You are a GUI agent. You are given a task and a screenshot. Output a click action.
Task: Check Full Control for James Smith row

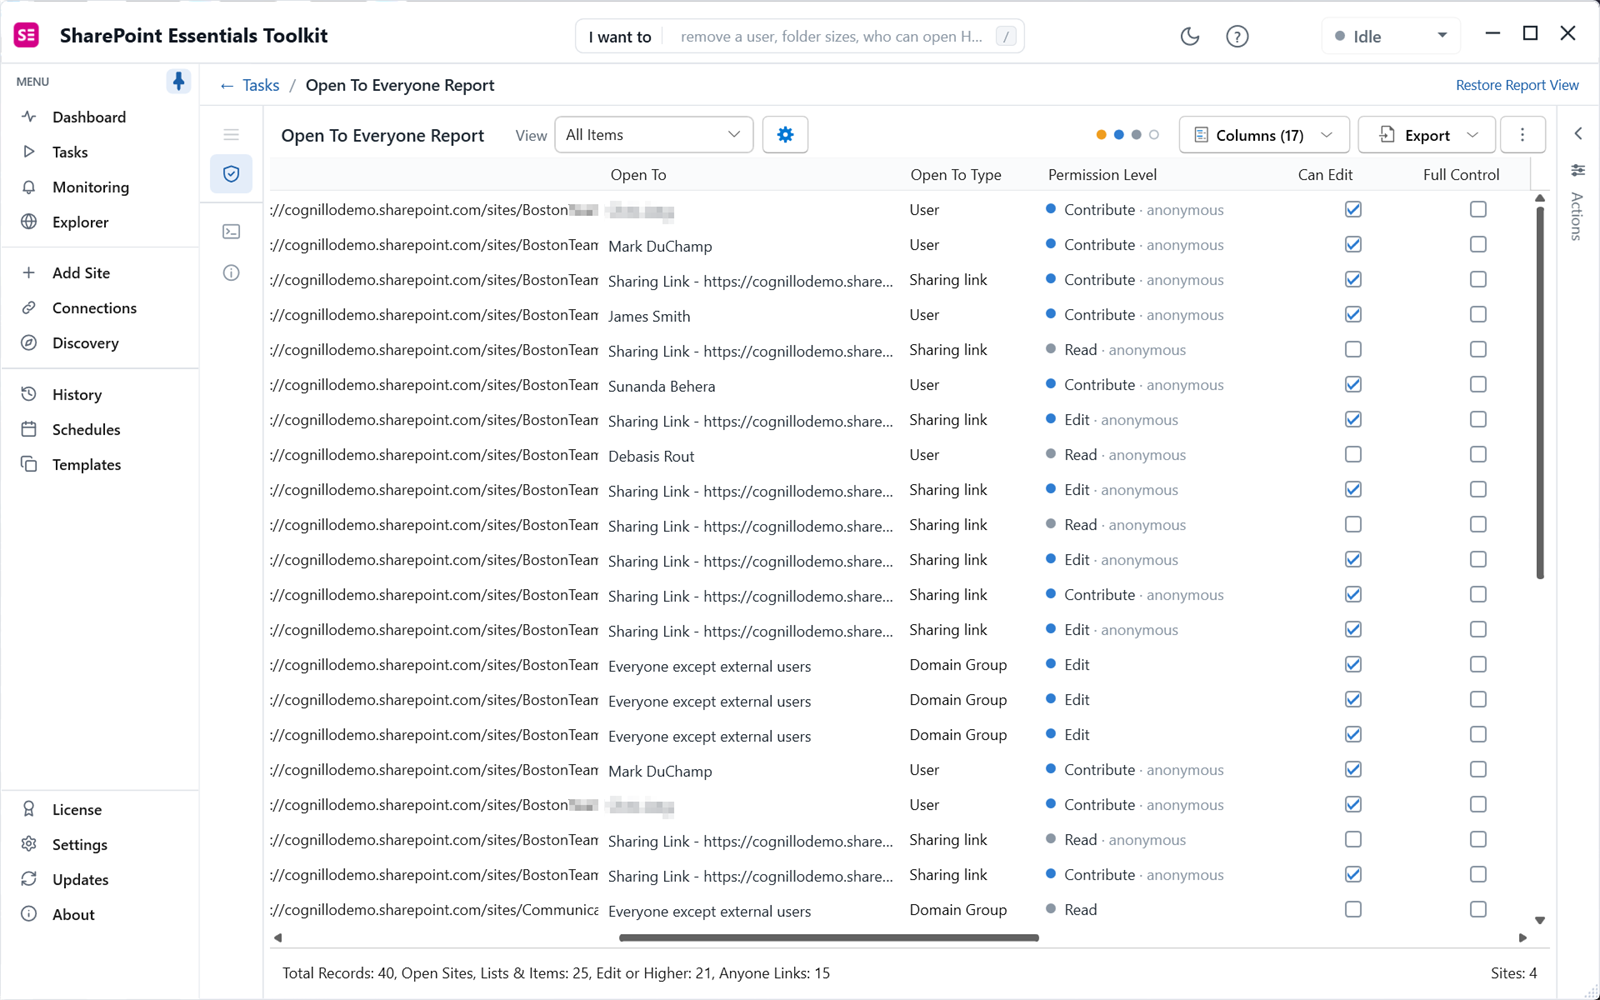1478,314
